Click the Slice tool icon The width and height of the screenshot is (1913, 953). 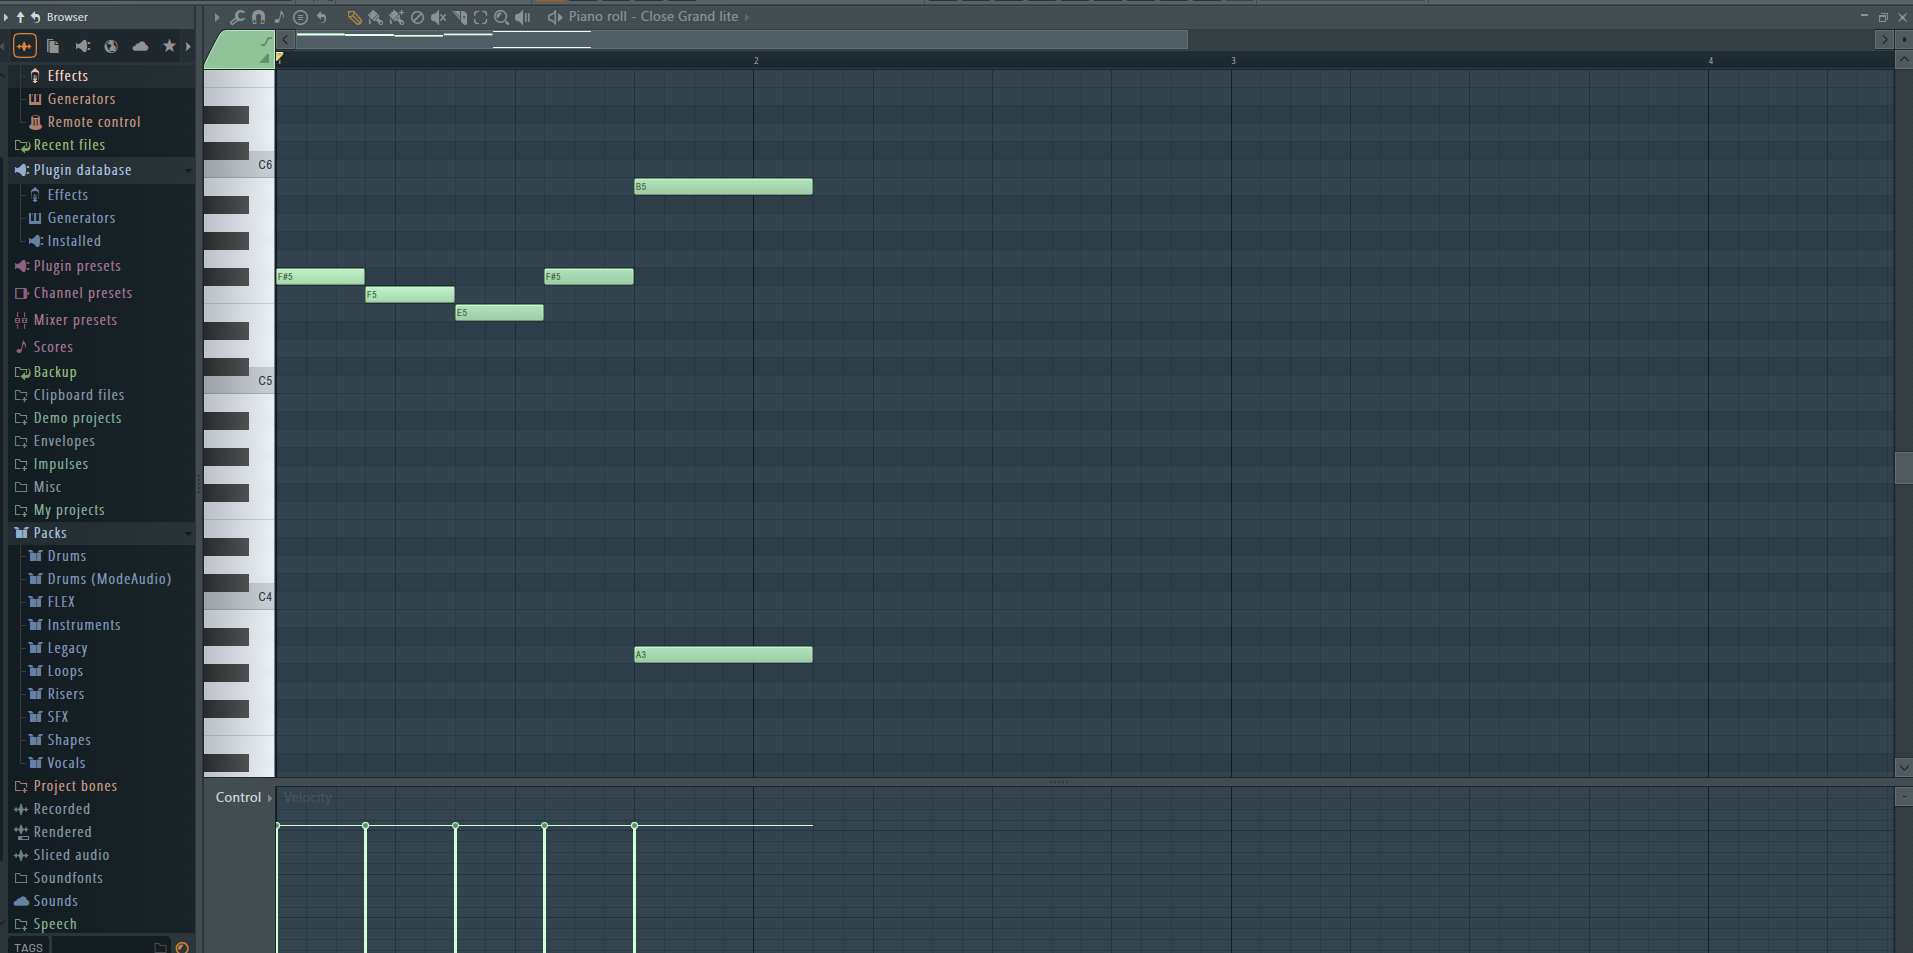[x=460, y=17]
